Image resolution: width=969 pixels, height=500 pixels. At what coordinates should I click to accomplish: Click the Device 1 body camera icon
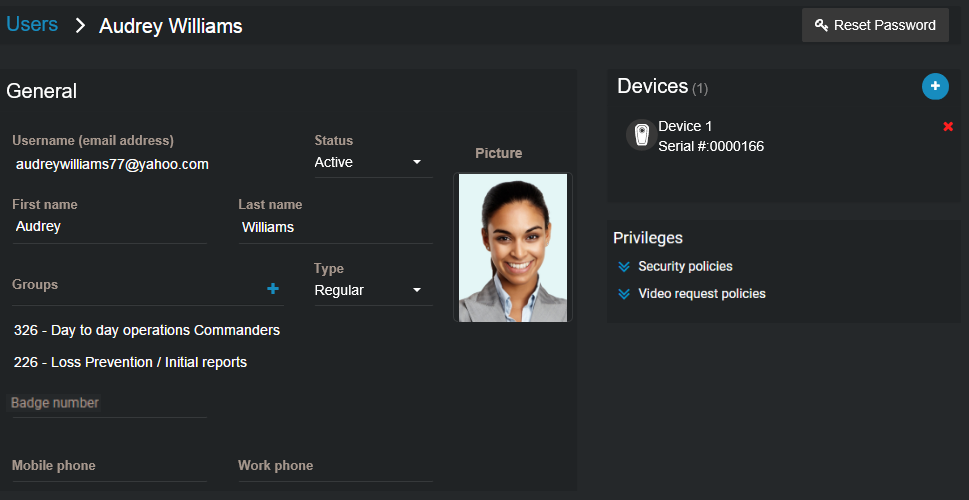point(641,135)
